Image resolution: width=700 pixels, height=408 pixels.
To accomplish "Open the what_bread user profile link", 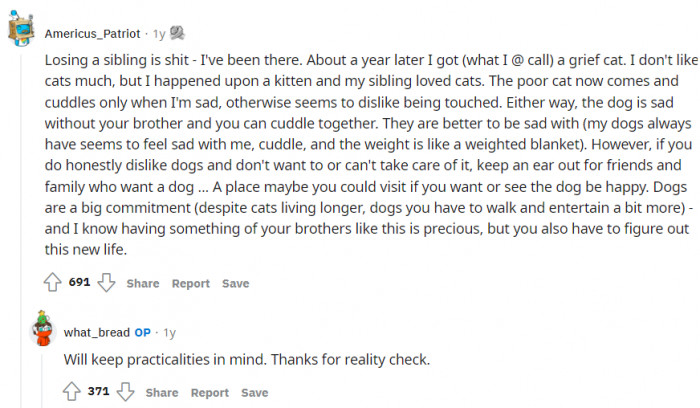I will click(x=96, y=332).
